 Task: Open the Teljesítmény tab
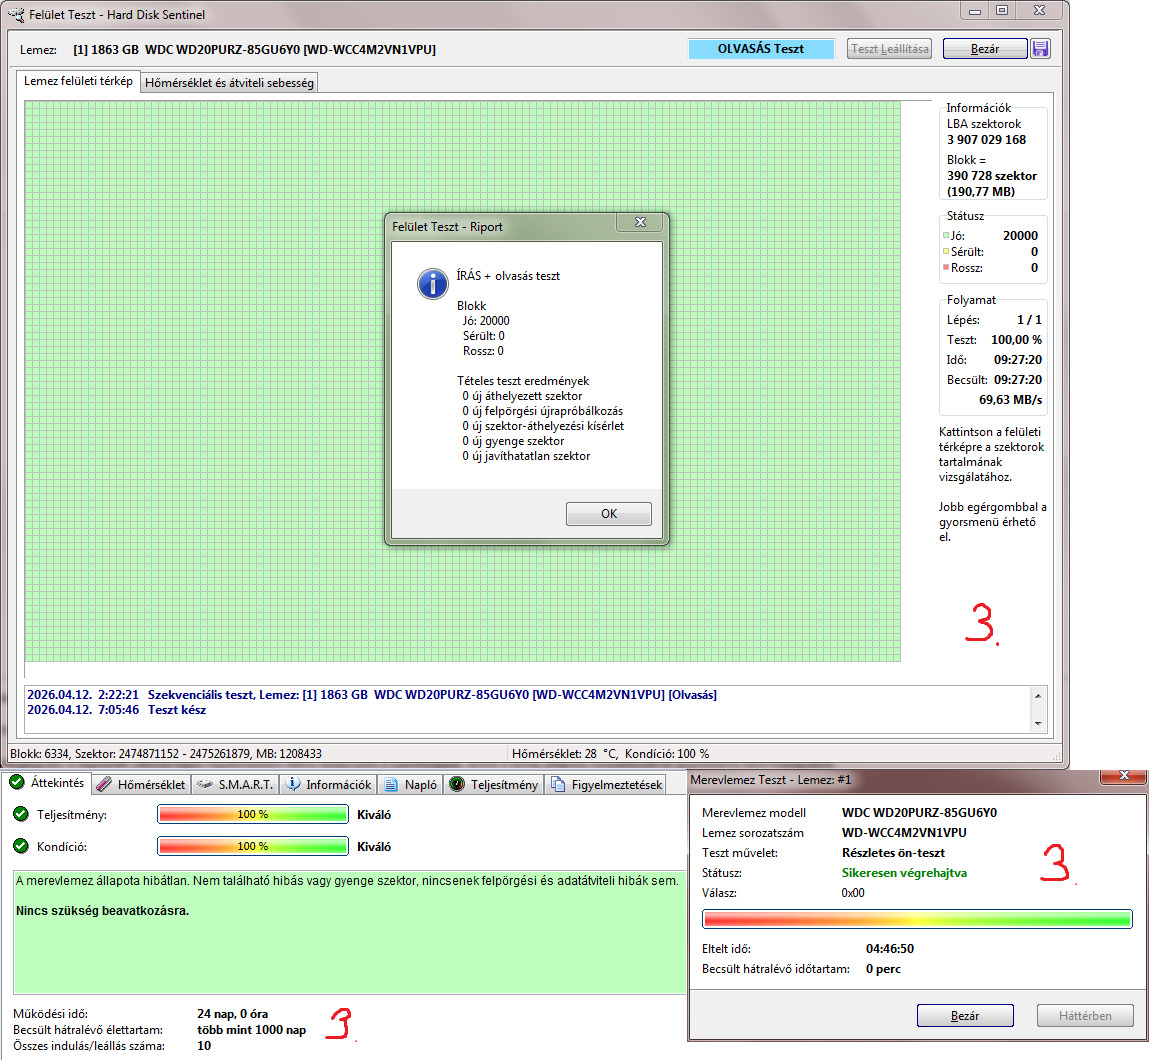494,784
